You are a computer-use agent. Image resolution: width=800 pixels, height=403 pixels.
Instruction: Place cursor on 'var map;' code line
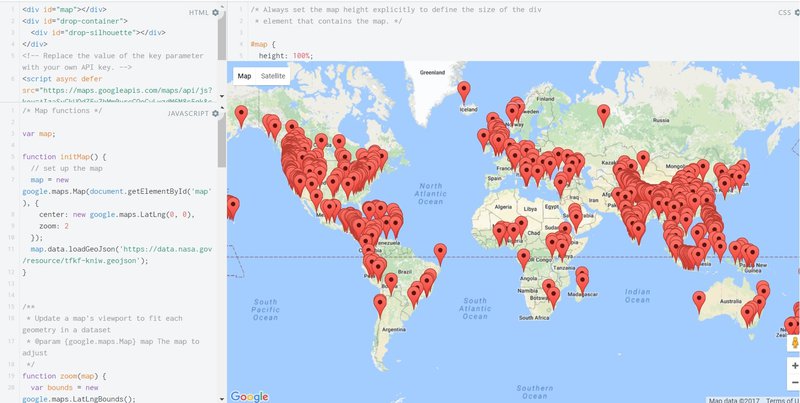click(38, 133)
